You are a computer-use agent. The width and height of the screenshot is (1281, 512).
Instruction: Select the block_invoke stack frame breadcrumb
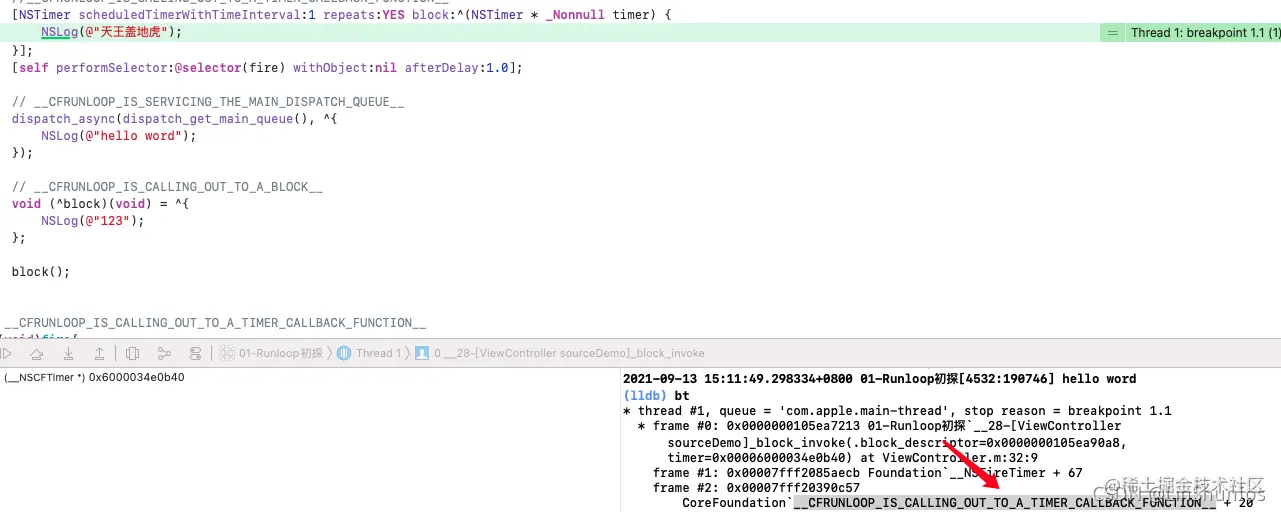coord(560,353)
